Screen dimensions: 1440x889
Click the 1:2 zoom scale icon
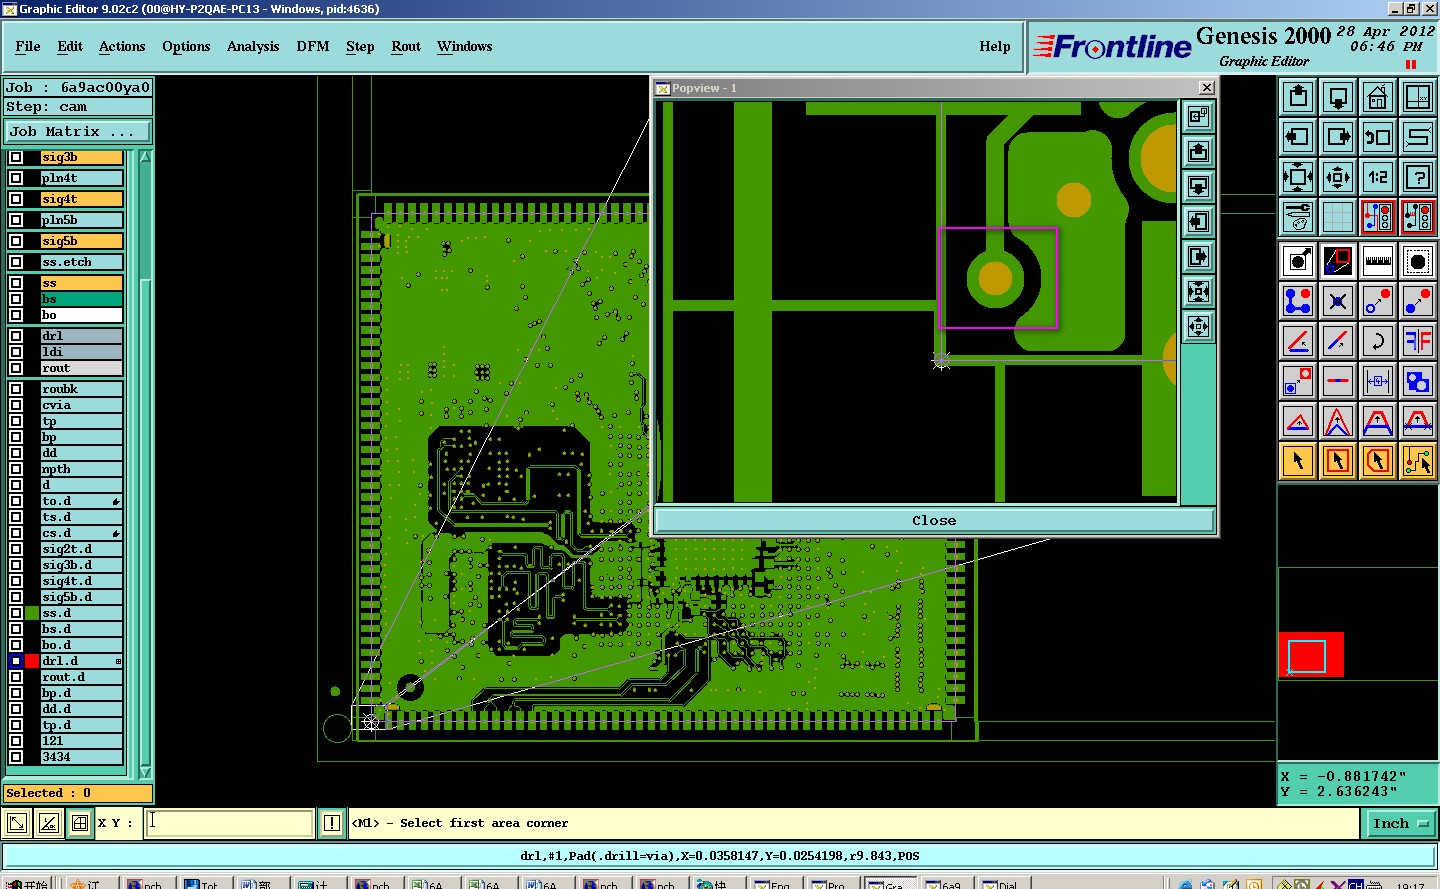1378,177
